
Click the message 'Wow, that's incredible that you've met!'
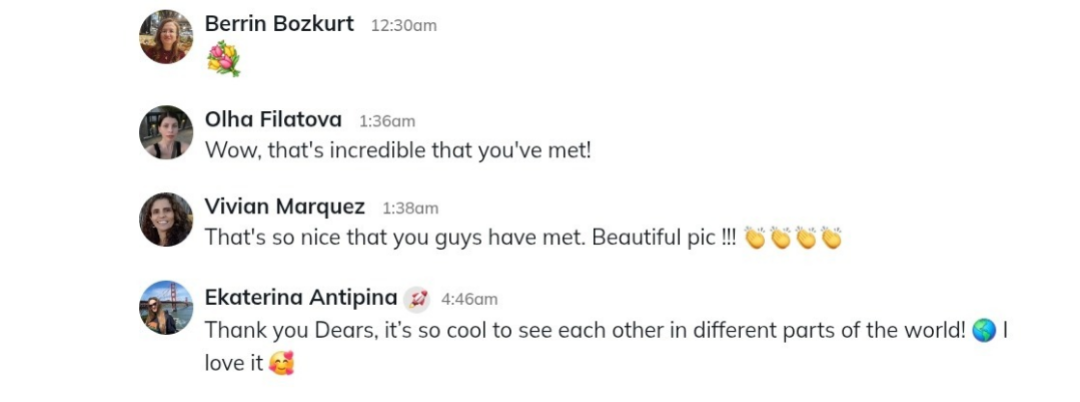[398, 151]
